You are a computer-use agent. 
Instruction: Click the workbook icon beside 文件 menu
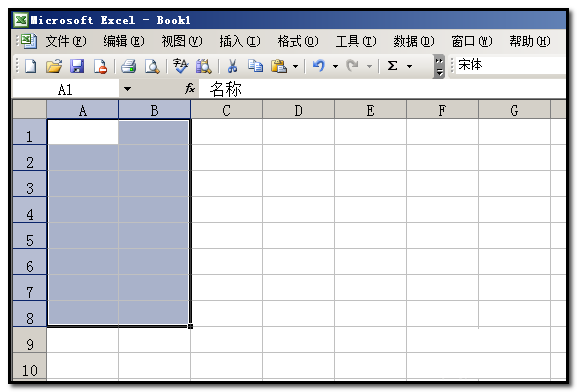(29, 41)
